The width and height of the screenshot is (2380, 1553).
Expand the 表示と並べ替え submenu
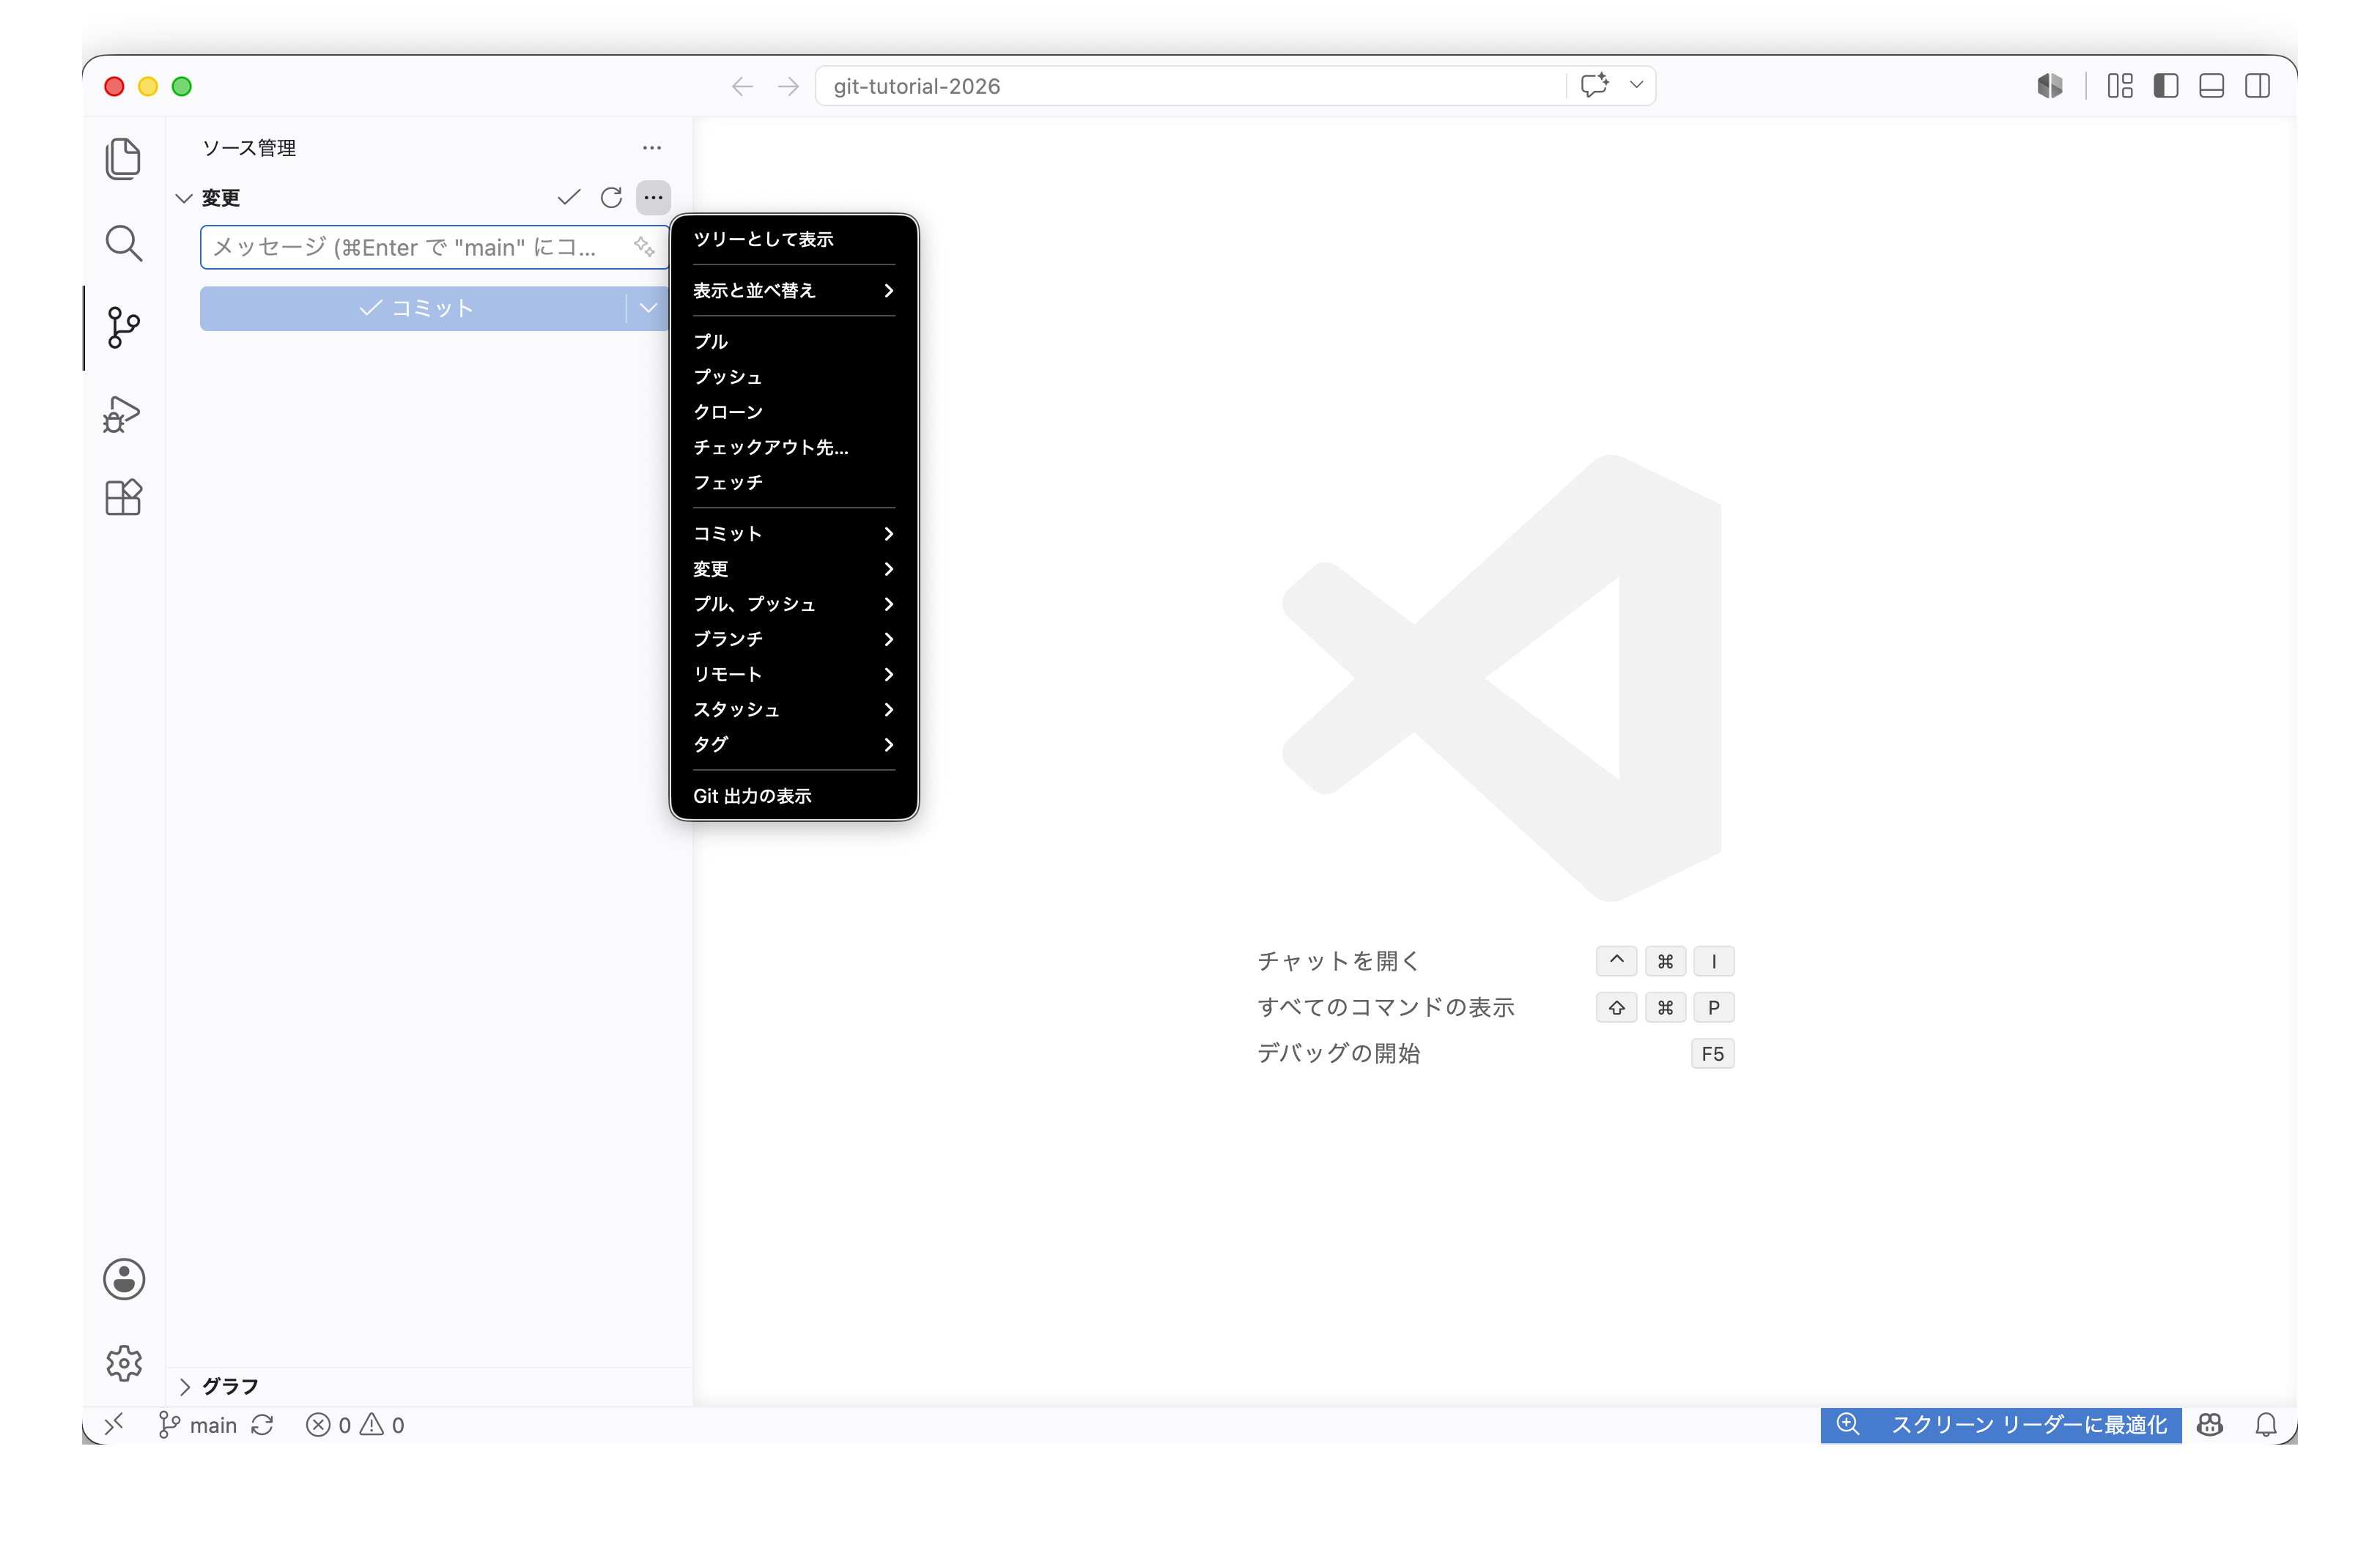tap(794, 291)
